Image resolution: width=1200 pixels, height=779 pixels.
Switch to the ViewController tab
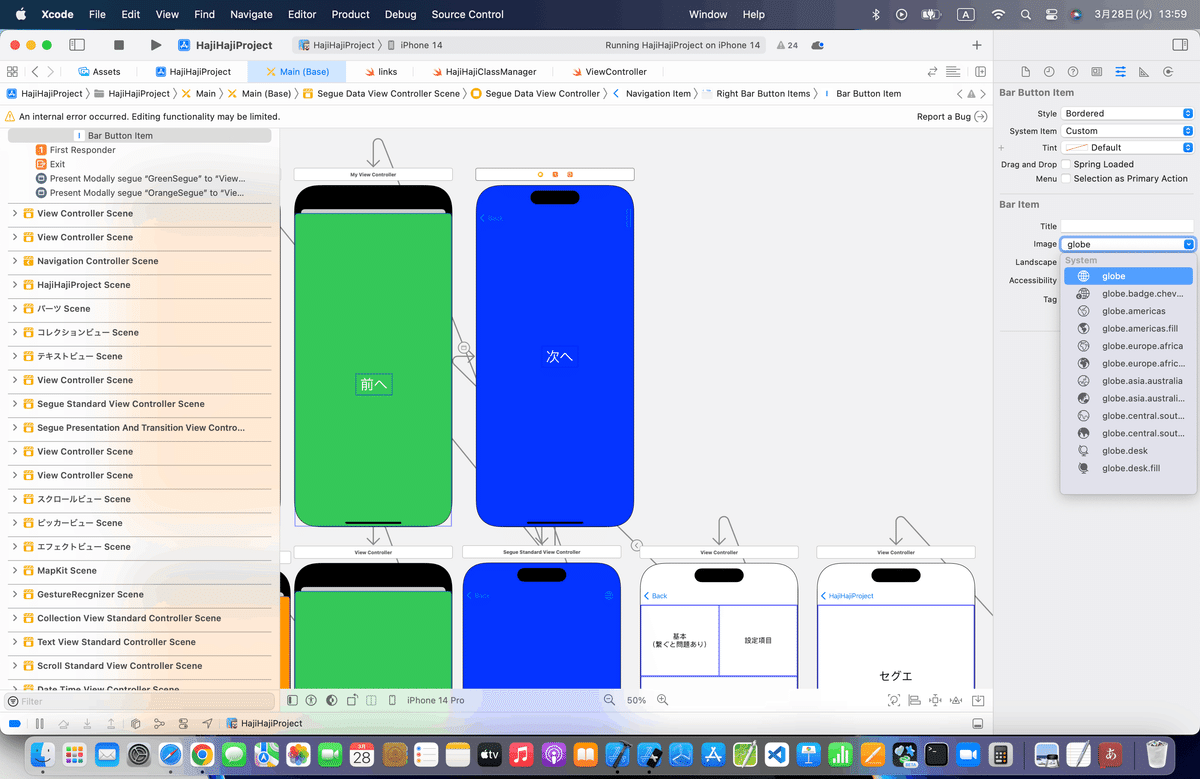coord(609,72)
